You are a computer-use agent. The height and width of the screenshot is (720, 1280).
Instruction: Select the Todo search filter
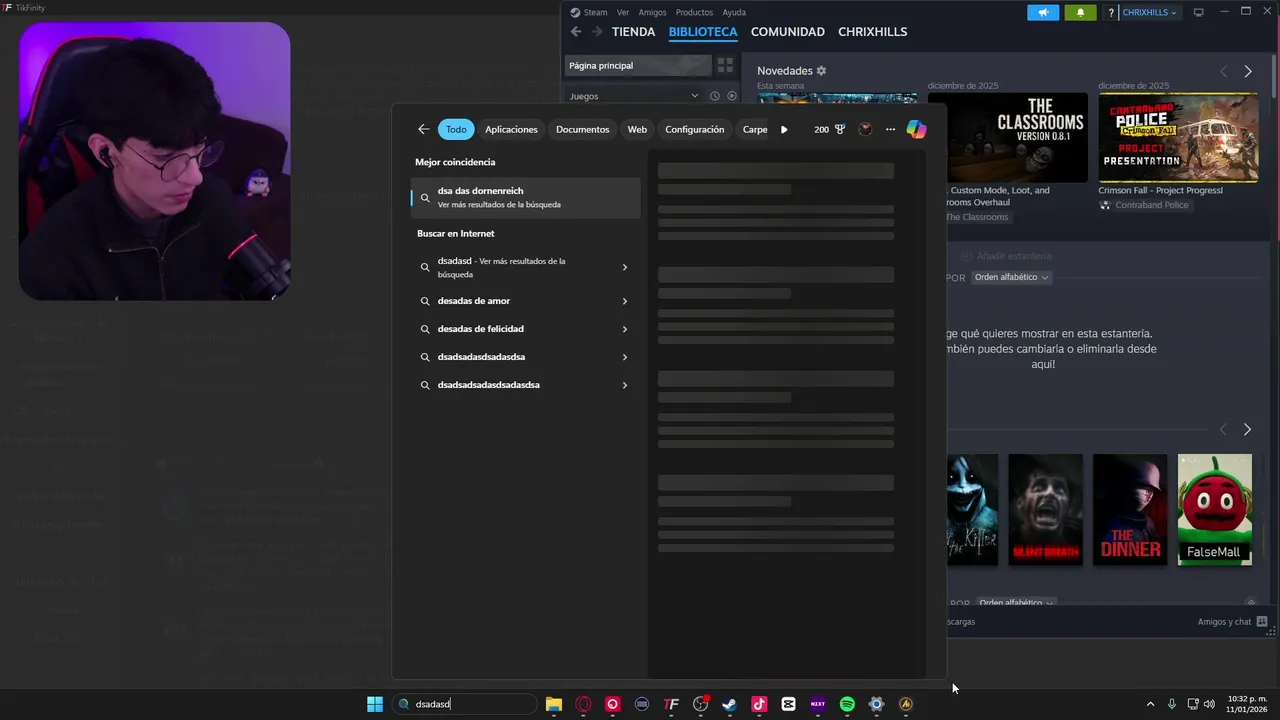456,129
